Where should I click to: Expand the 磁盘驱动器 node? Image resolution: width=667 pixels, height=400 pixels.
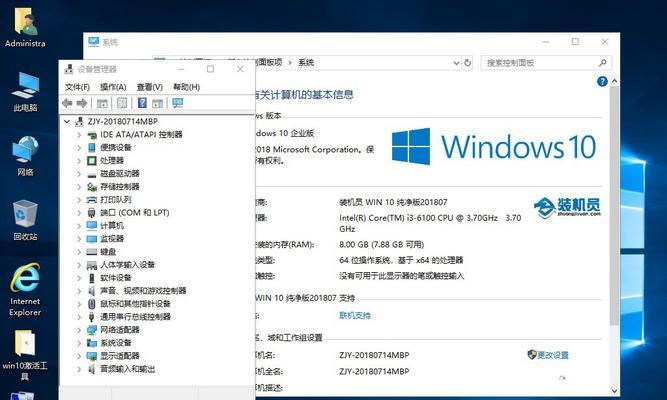click(x=79, y=174)
